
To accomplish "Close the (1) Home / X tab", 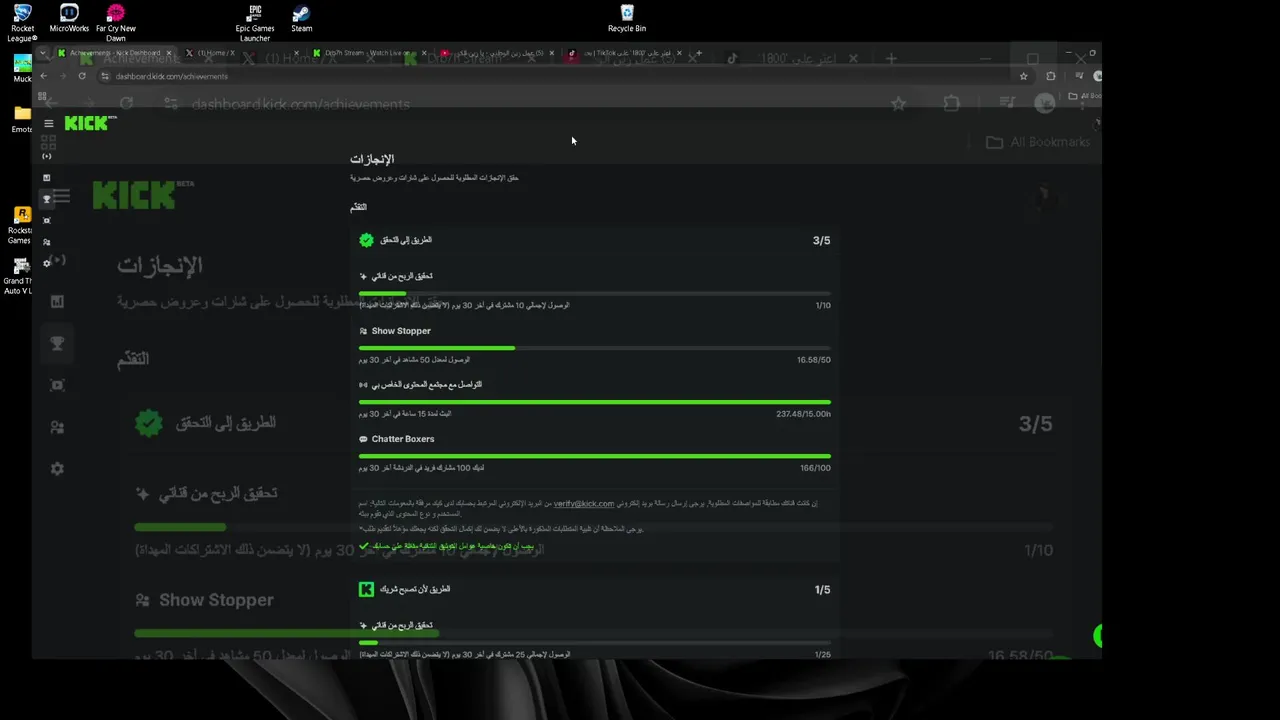I will pyautogui.click(x=295, y=53).
